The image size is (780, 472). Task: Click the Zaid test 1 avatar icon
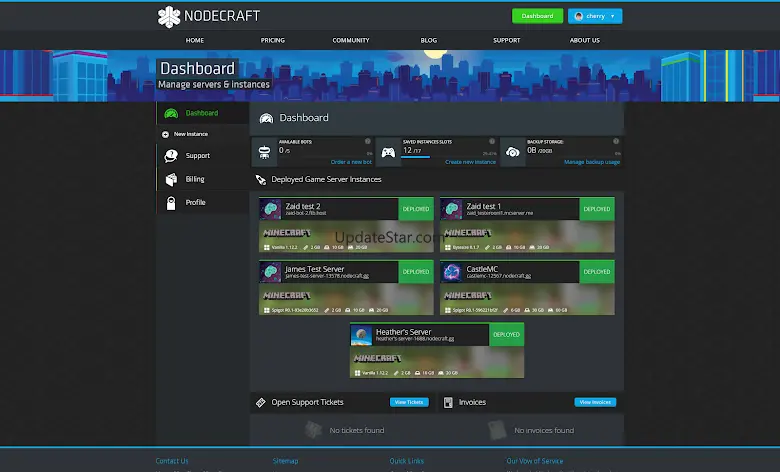point(452,209)
